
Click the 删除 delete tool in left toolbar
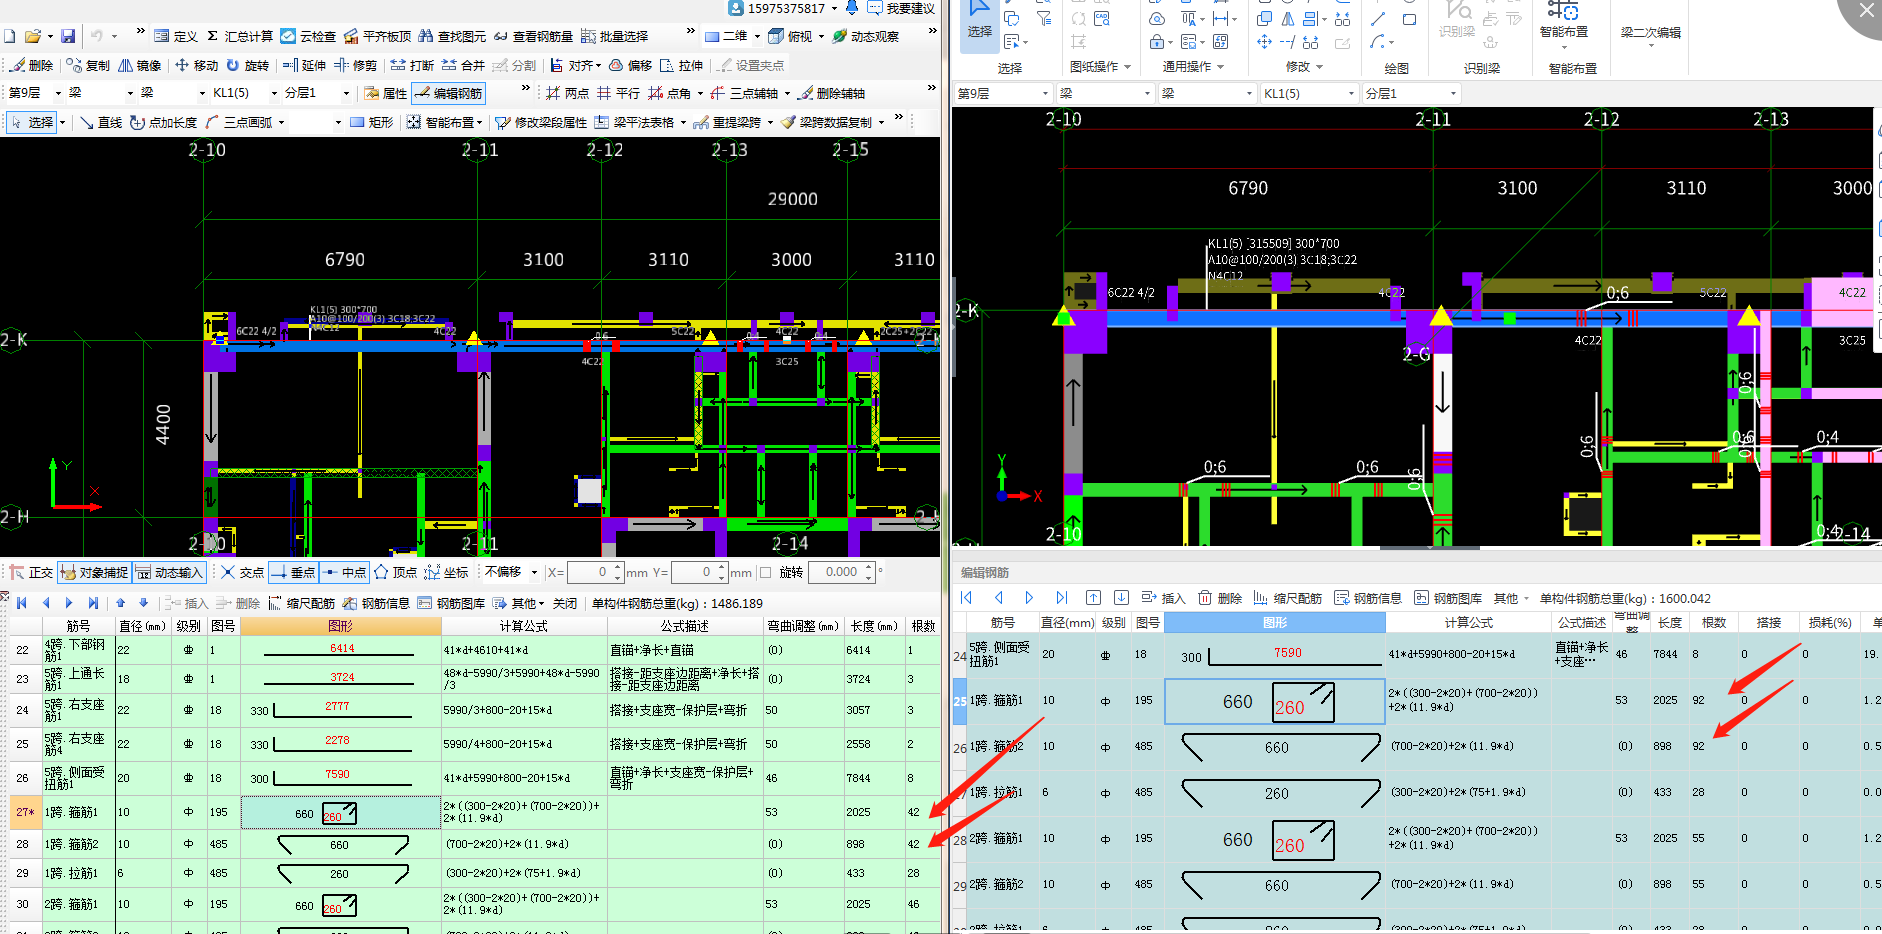(31, 65)
